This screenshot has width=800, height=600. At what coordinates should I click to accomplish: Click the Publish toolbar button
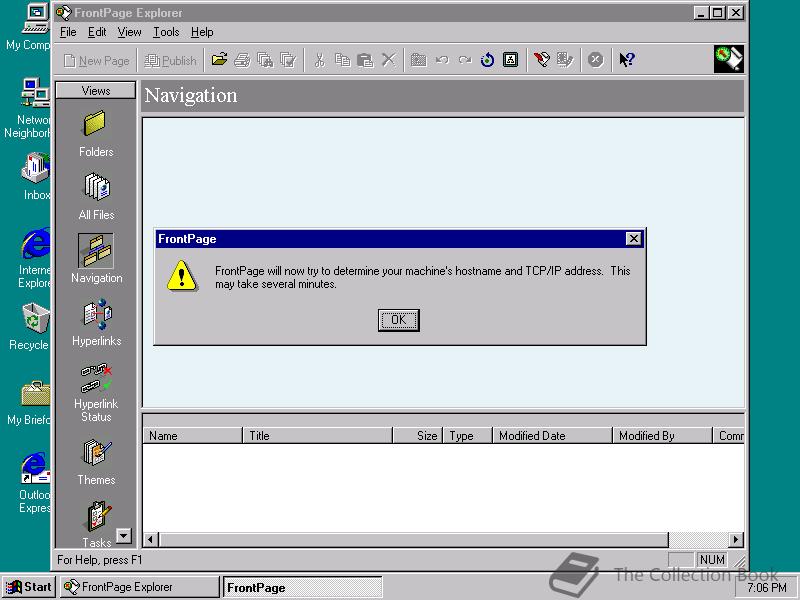170,61
